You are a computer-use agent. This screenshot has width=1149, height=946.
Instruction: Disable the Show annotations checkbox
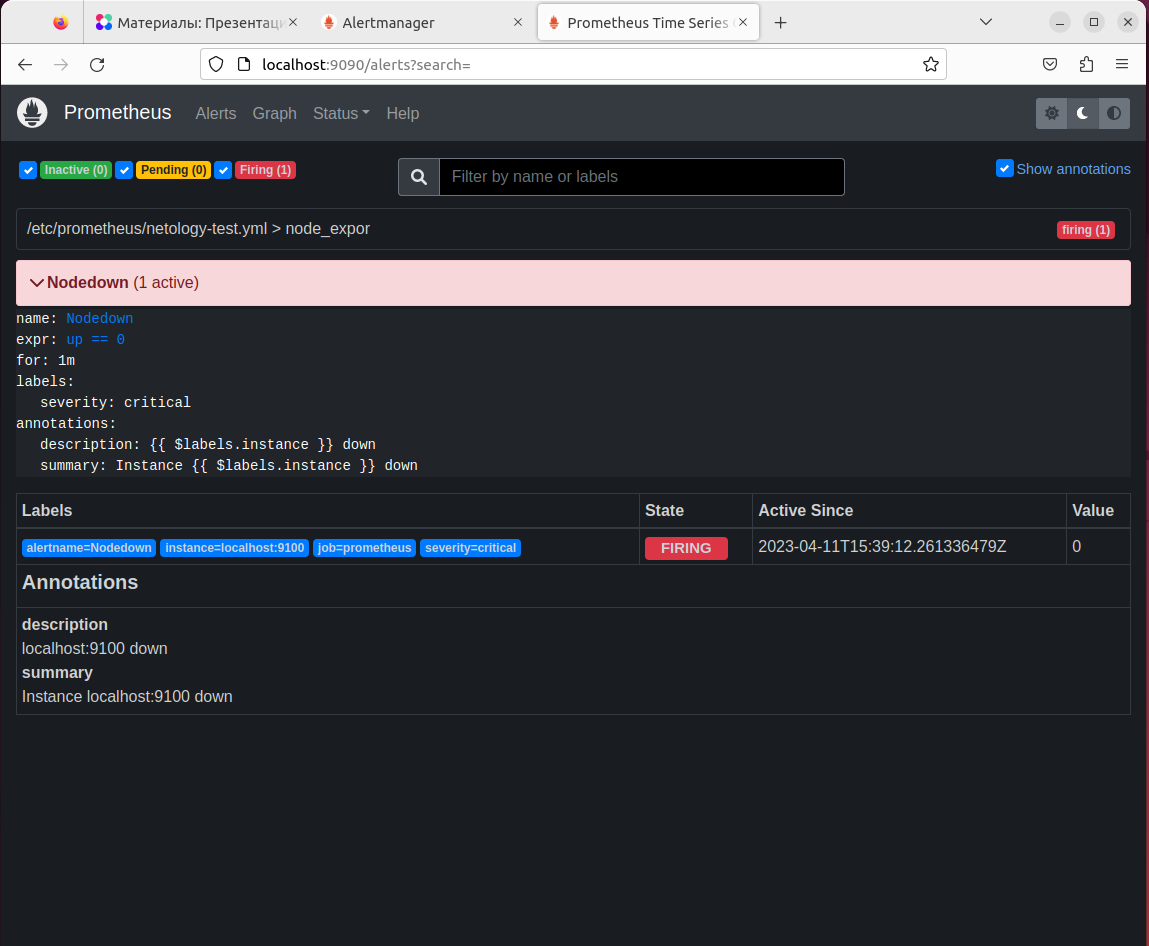[1004, 168]
